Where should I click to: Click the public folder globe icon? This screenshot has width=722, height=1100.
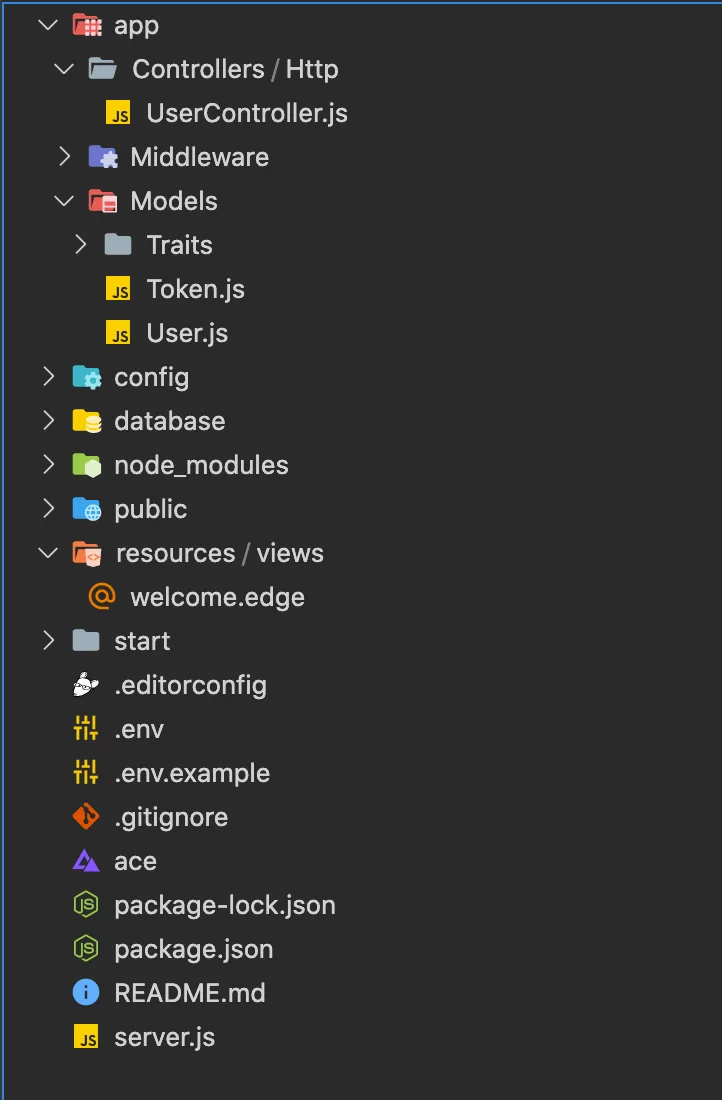(x=86, y=509)
